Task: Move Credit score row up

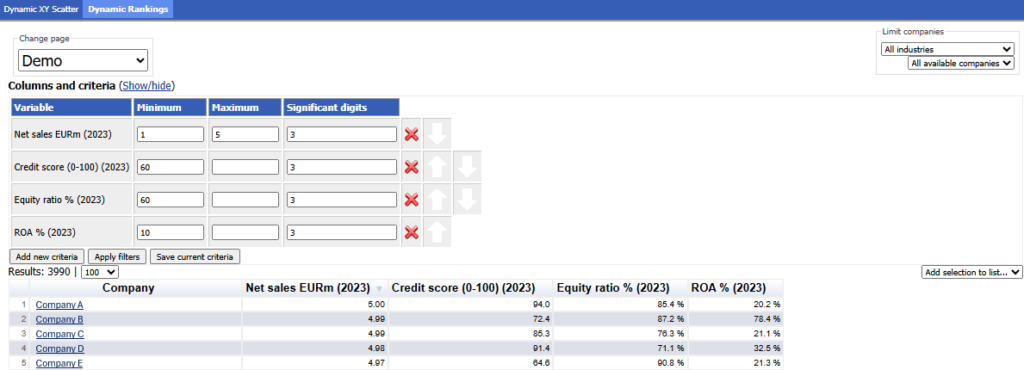Action: pyautogui.click(x=437, y=166)
